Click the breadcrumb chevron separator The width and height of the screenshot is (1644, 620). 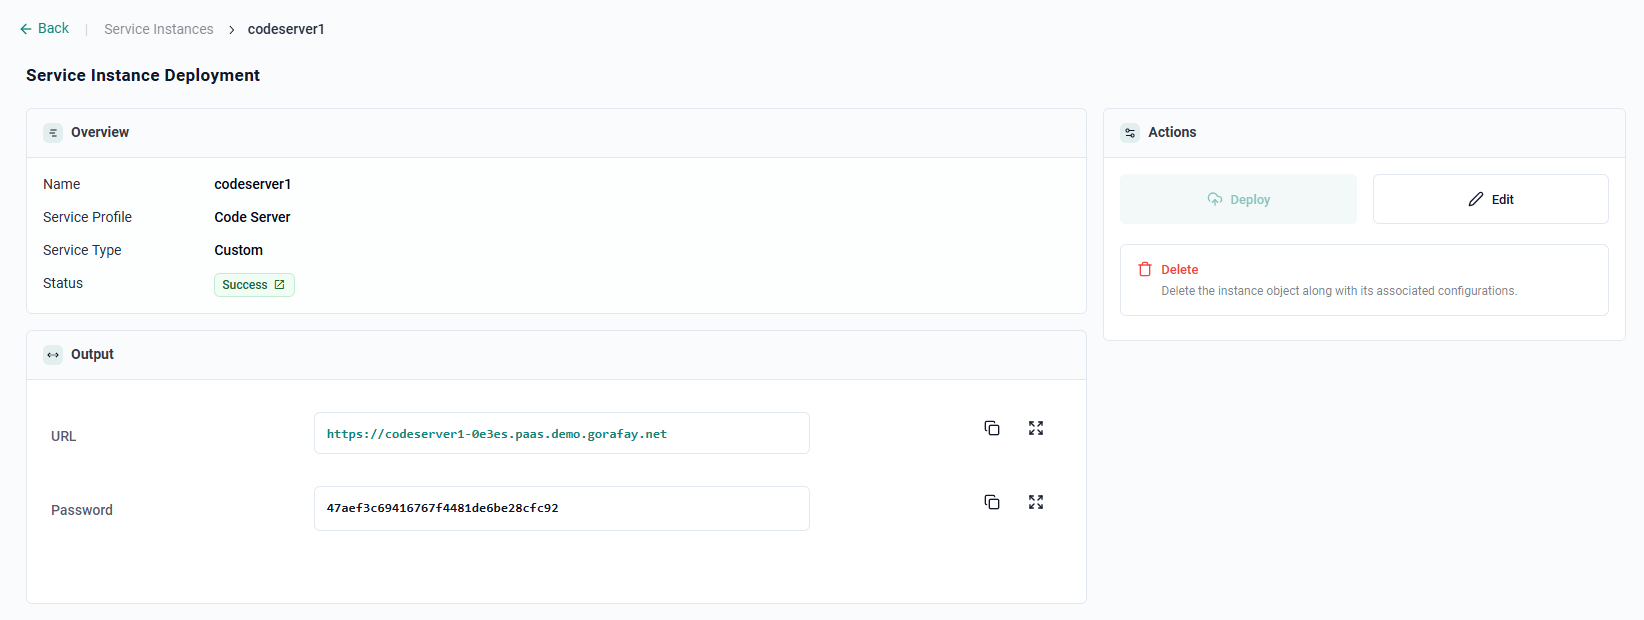(x=231, y=30)
